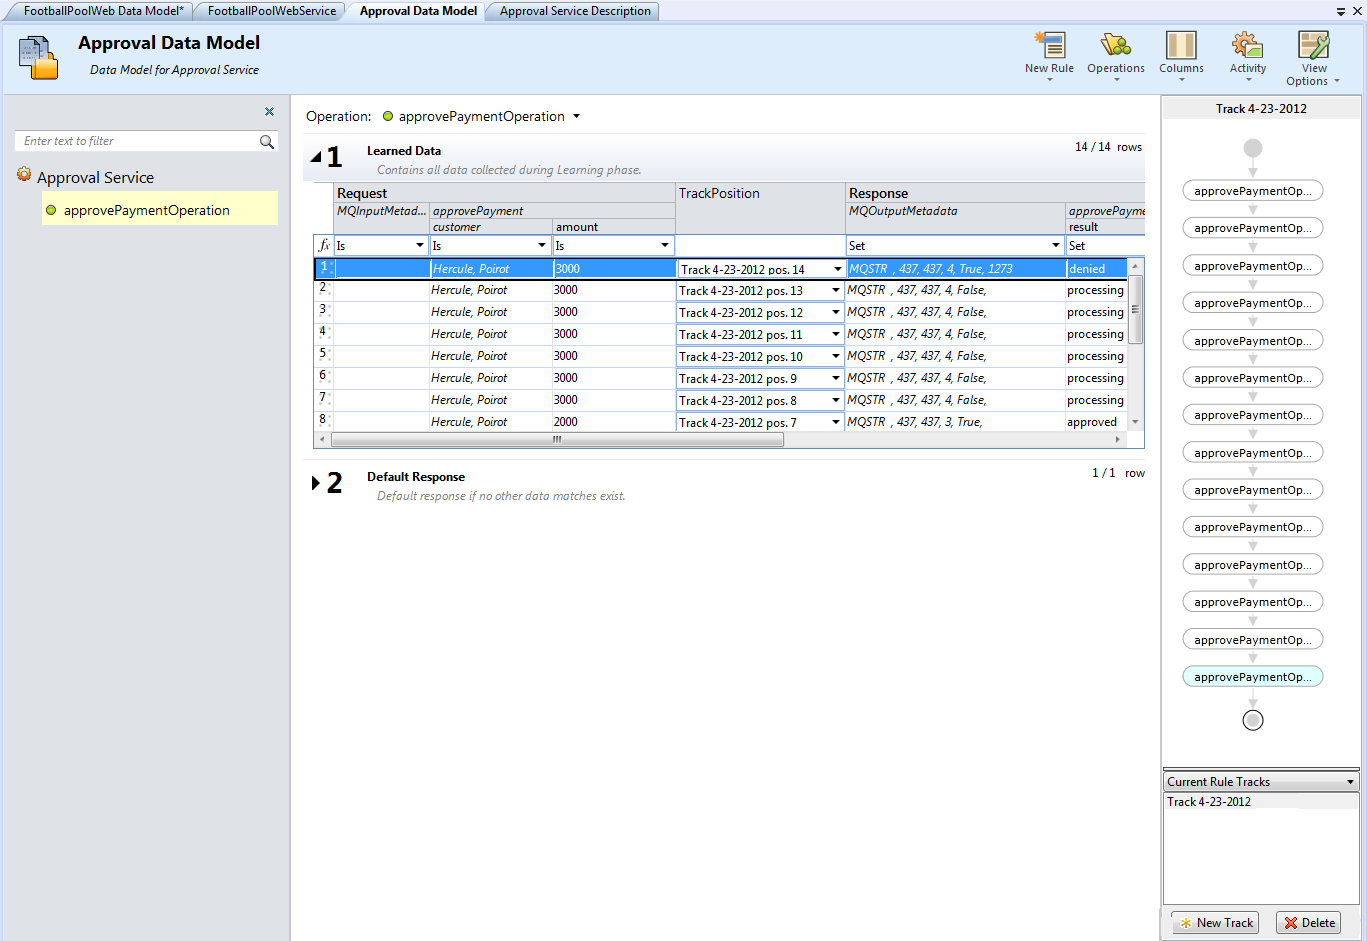Screen dimensions: 1367x941
Task: Click the Columns toolbar icon
Action: click(x=1181, y=46)
